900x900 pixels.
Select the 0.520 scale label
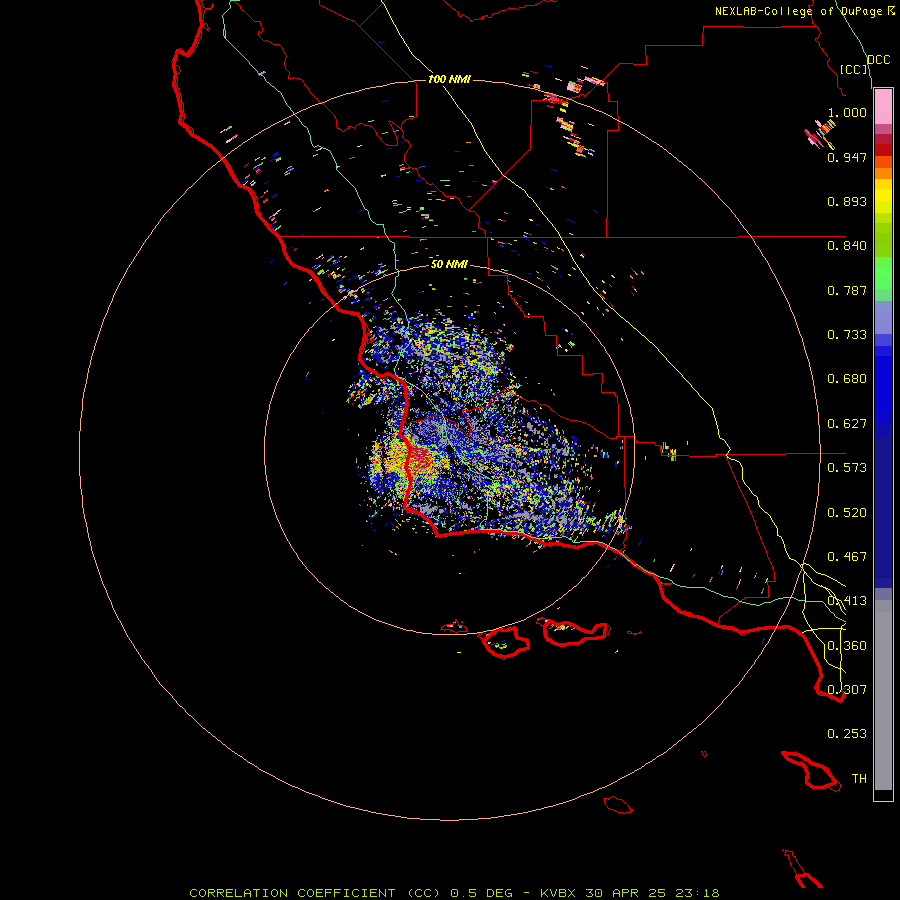click(x=847, y=513)
